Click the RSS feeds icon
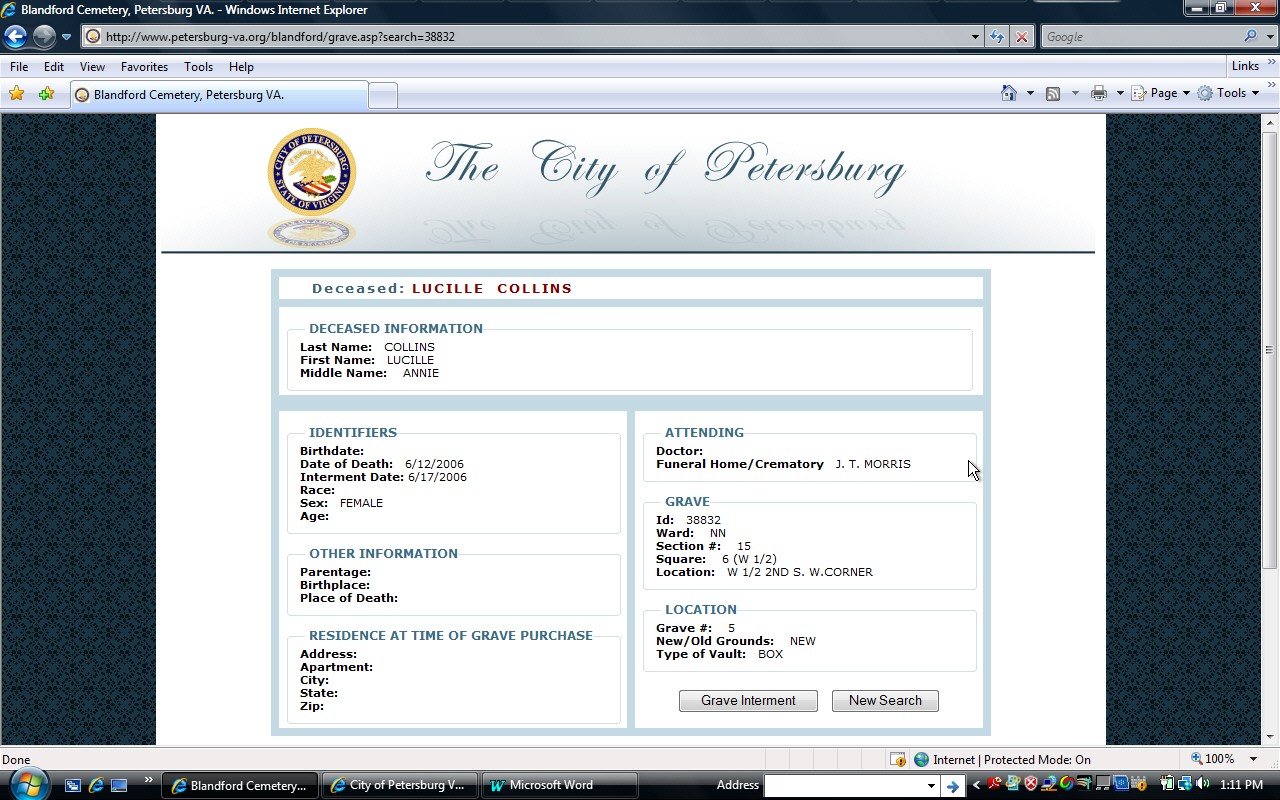1280x800 pixels. [1053, 93]
